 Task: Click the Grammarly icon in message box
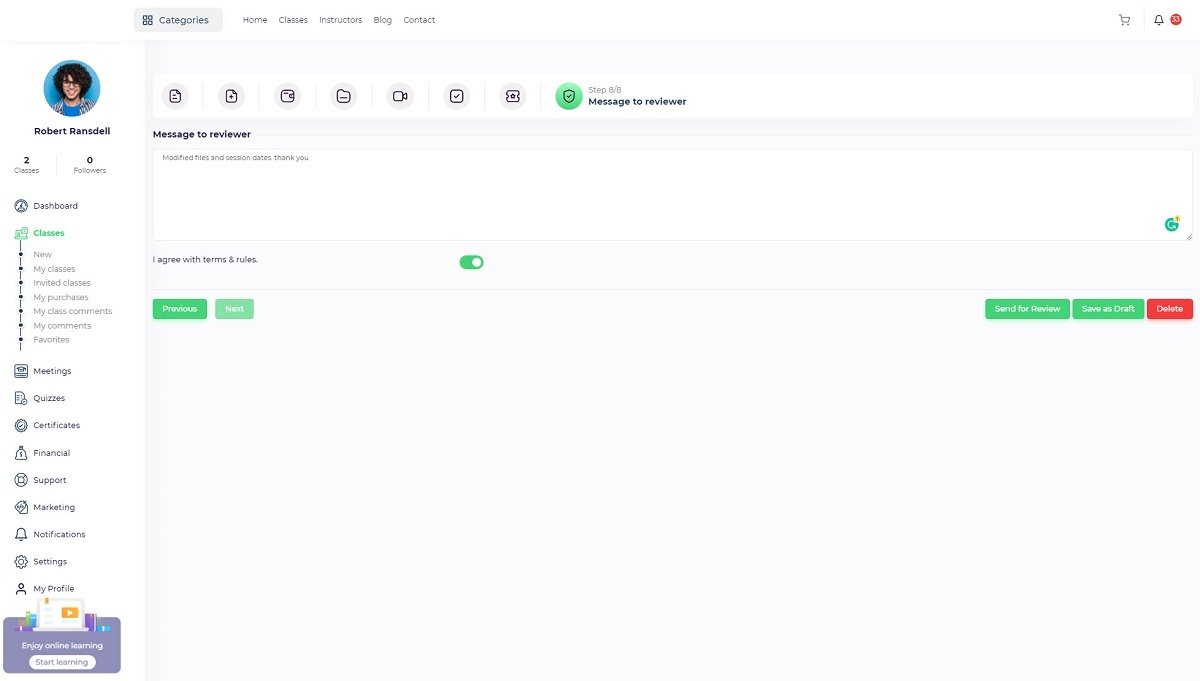(1172, 224)
